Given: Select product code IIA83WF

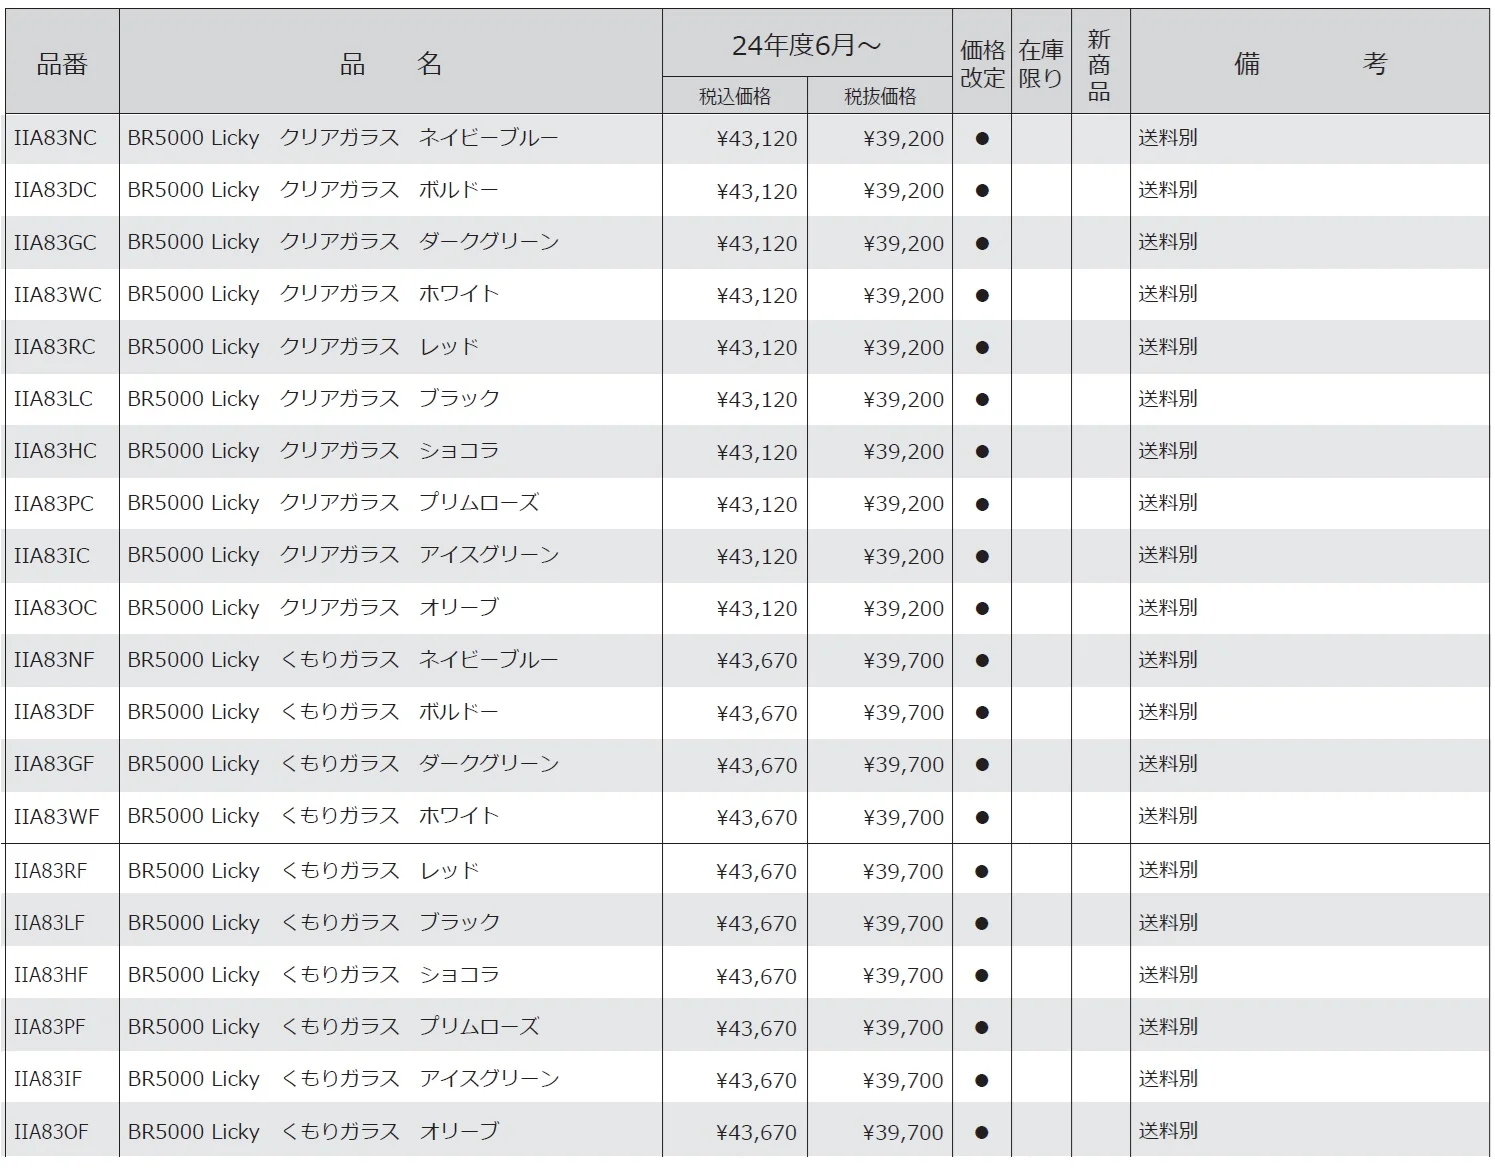Looking at the screenshot, I should click(x=56, y=816).
